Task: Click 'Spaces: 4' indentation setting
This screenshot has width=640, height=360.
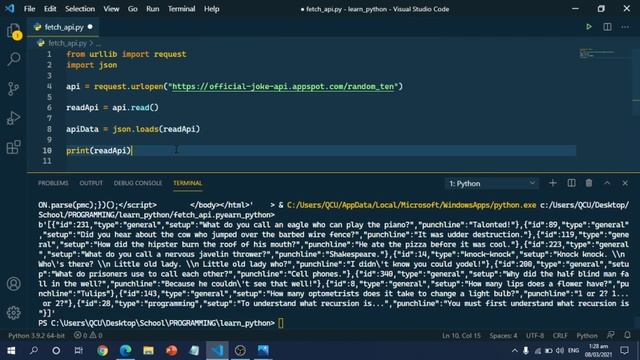Action: pyautogui.click(x=503, y=336)
